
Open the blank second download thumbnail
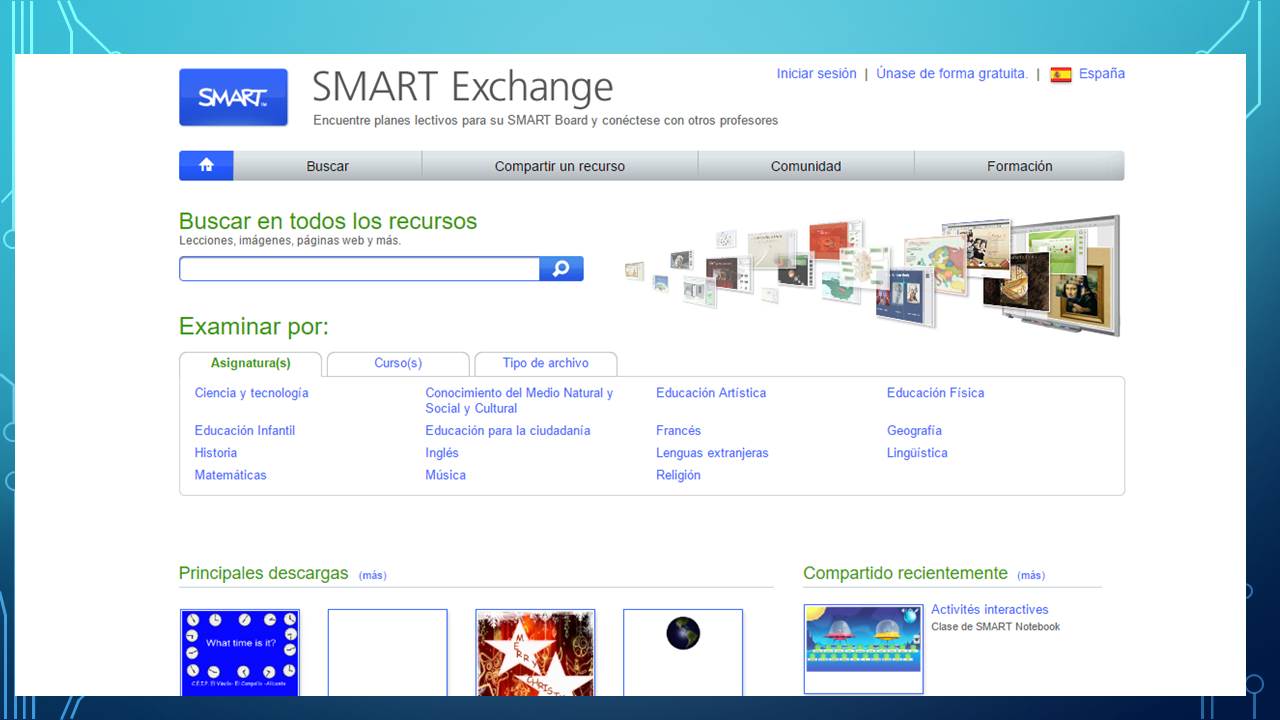click(x=388, y=652)
